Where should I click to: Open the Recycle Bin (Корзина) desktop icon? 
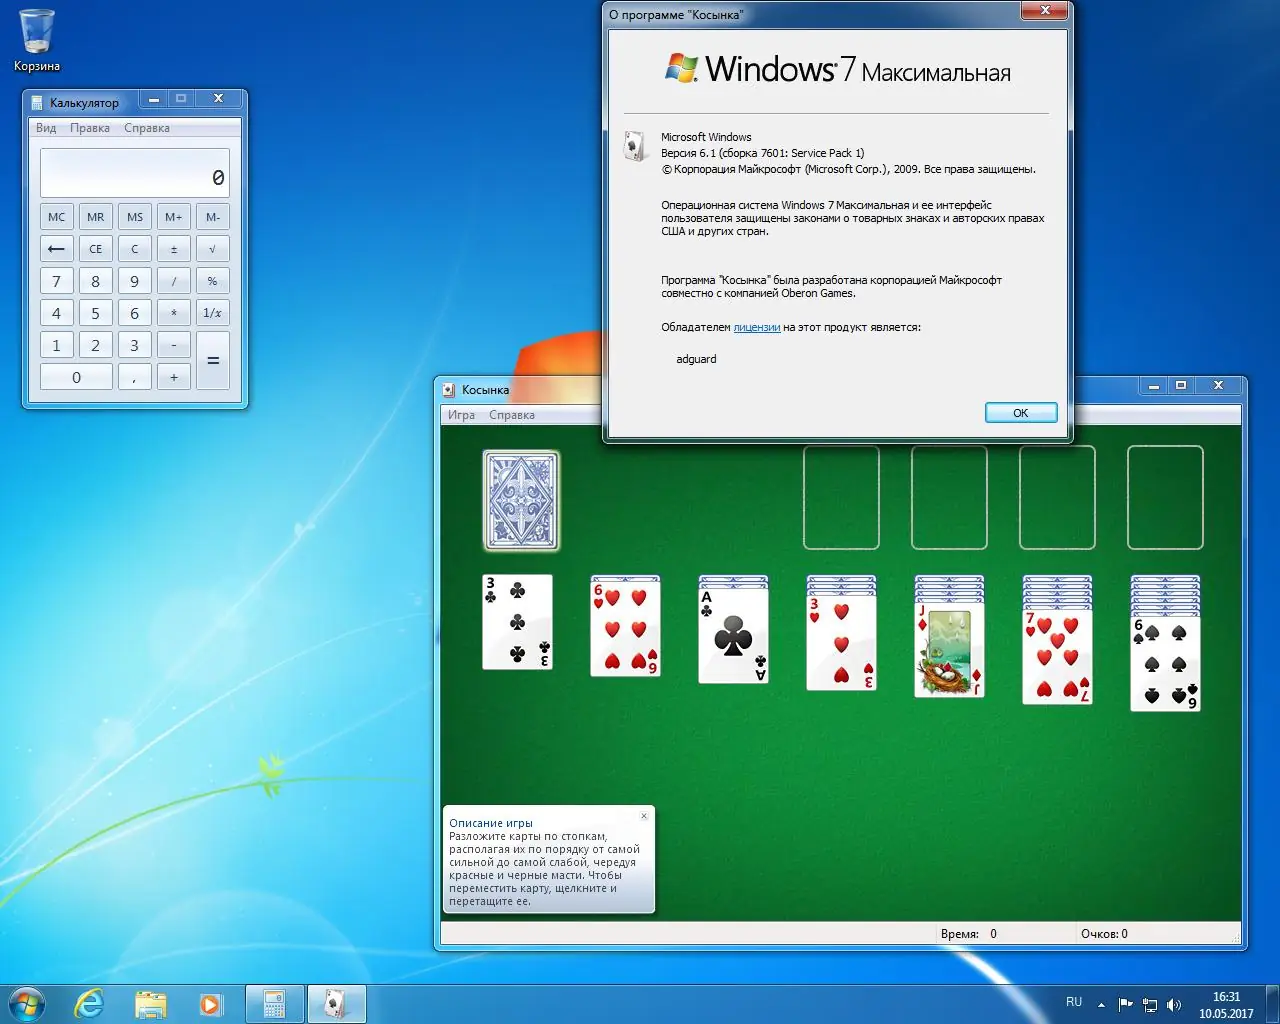click(37, 40)
